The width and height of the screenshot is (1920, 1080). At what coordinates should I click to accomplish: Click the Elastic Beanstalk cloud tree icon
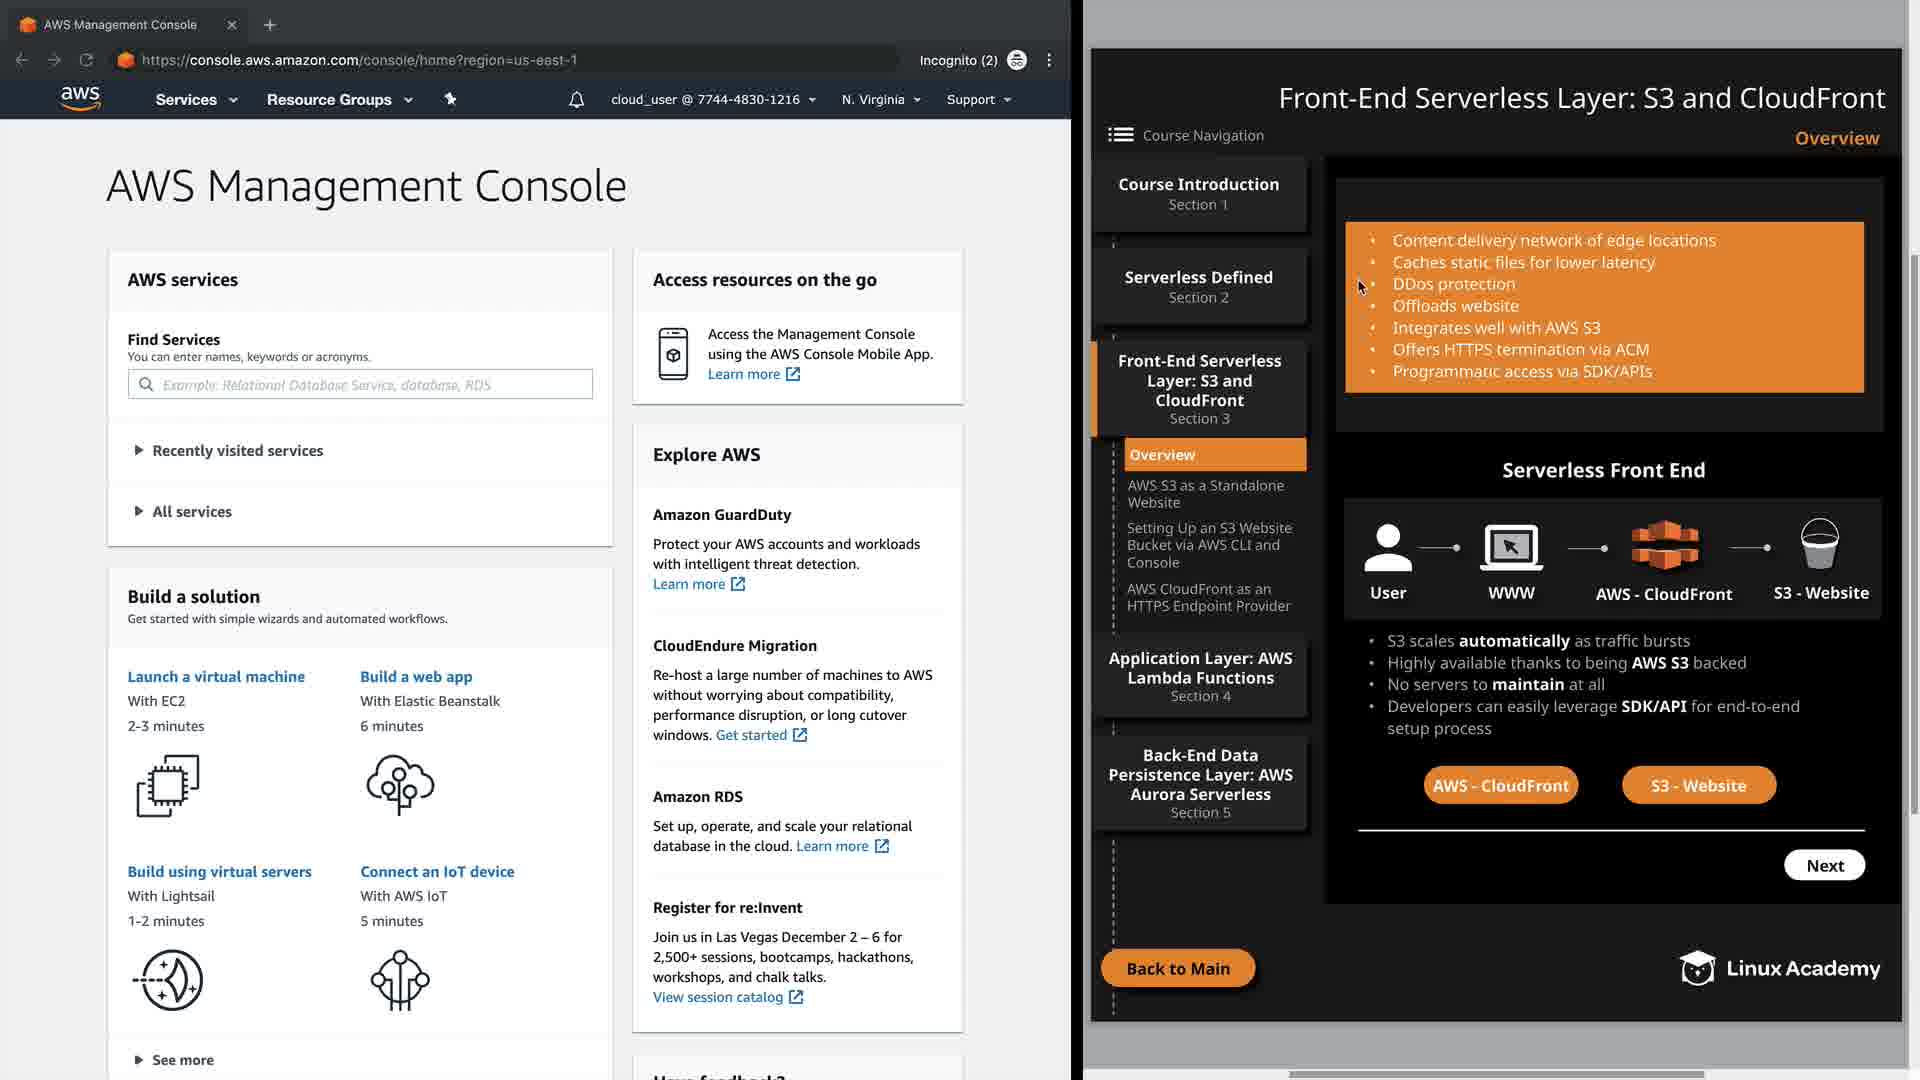(x=400, y=784)
